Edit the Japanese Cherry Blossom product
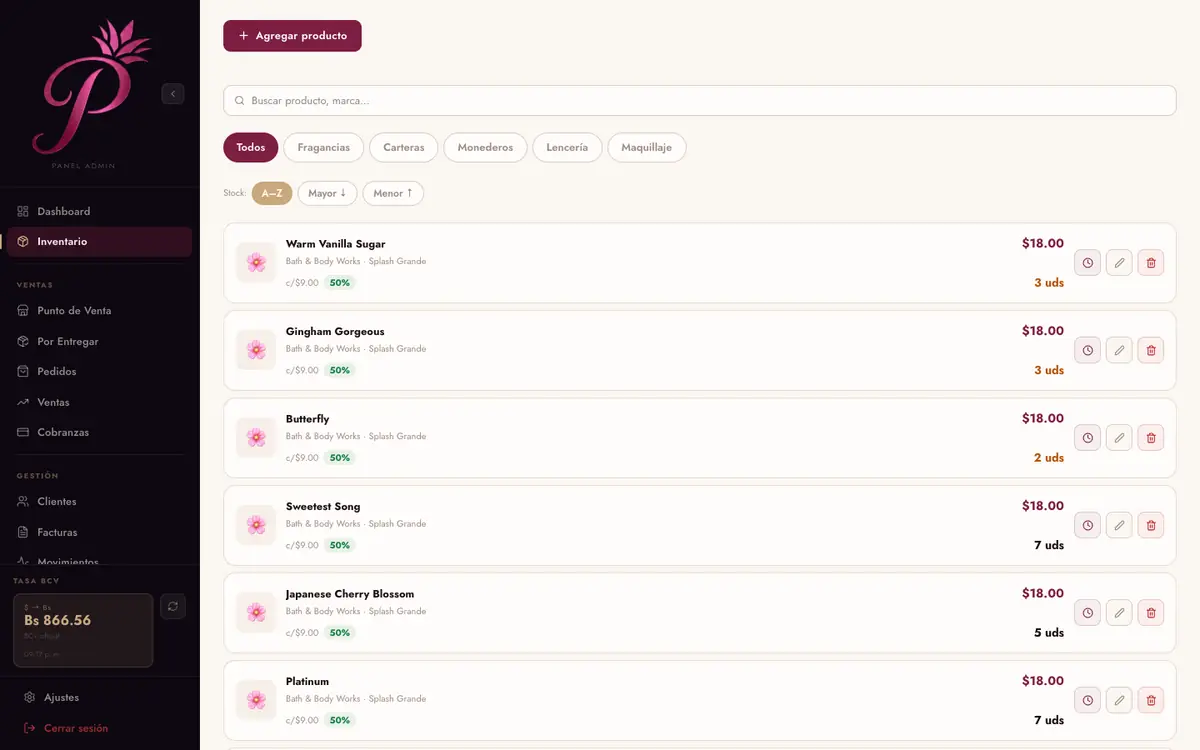Viewport: 1200px width, 750px height. click(1119, 613)
